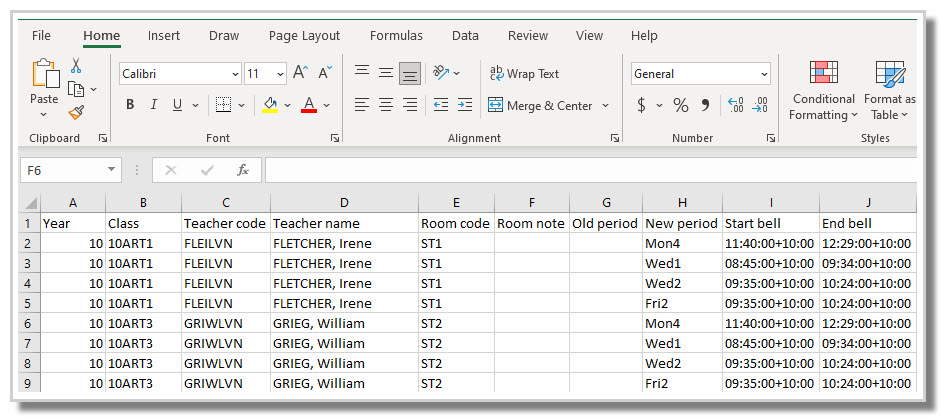This screenshot has height=418, width=941.
Task: Click Select All corner triangle
Action: 31,203
